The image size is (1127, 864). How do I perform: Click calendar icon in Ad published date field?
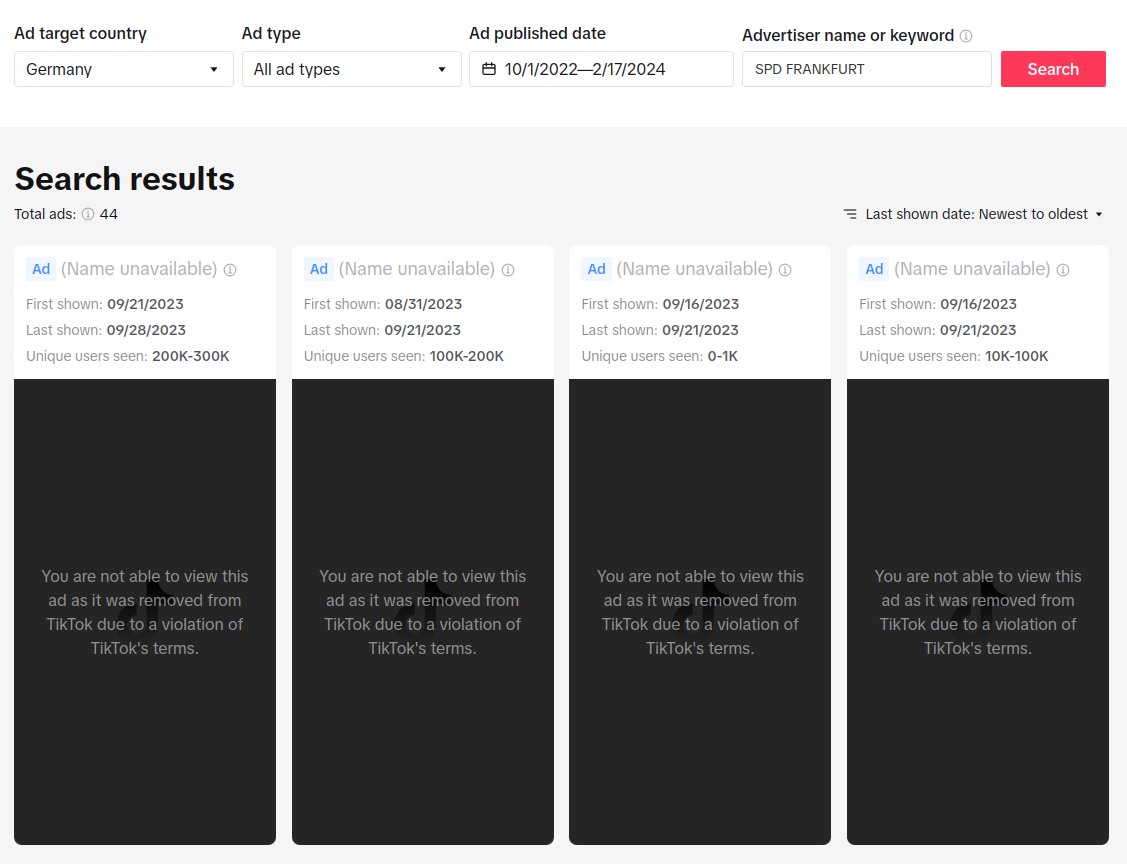coord(489,69)
